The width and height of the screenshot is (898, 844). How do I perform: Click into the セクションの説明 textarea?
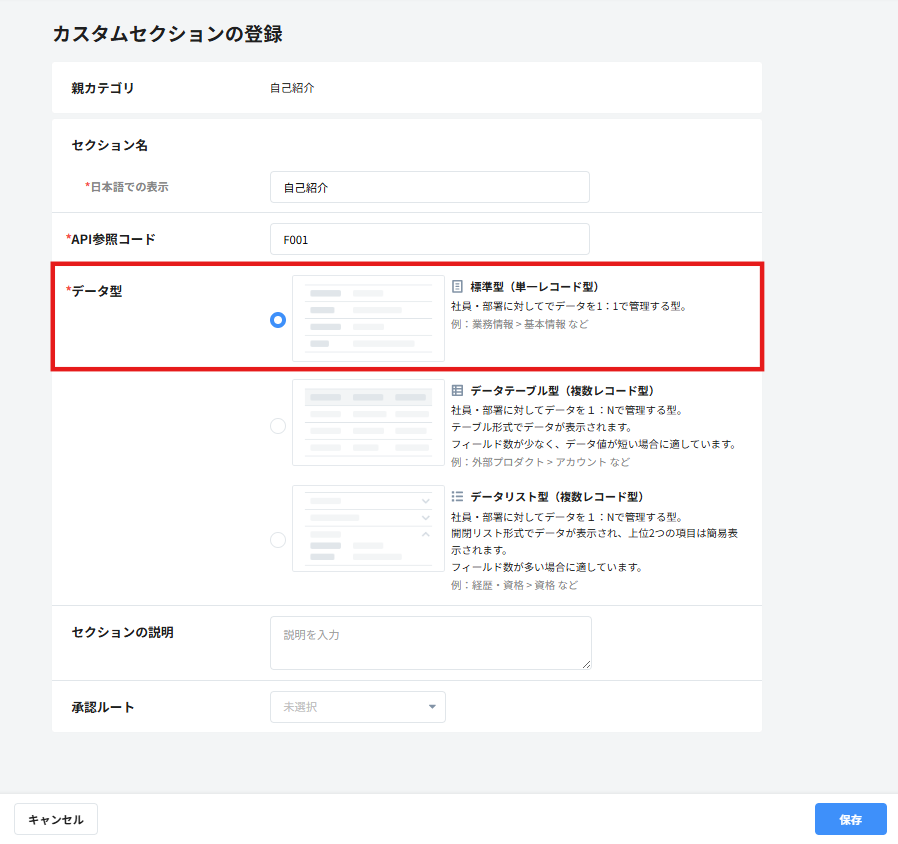(431, 643)
